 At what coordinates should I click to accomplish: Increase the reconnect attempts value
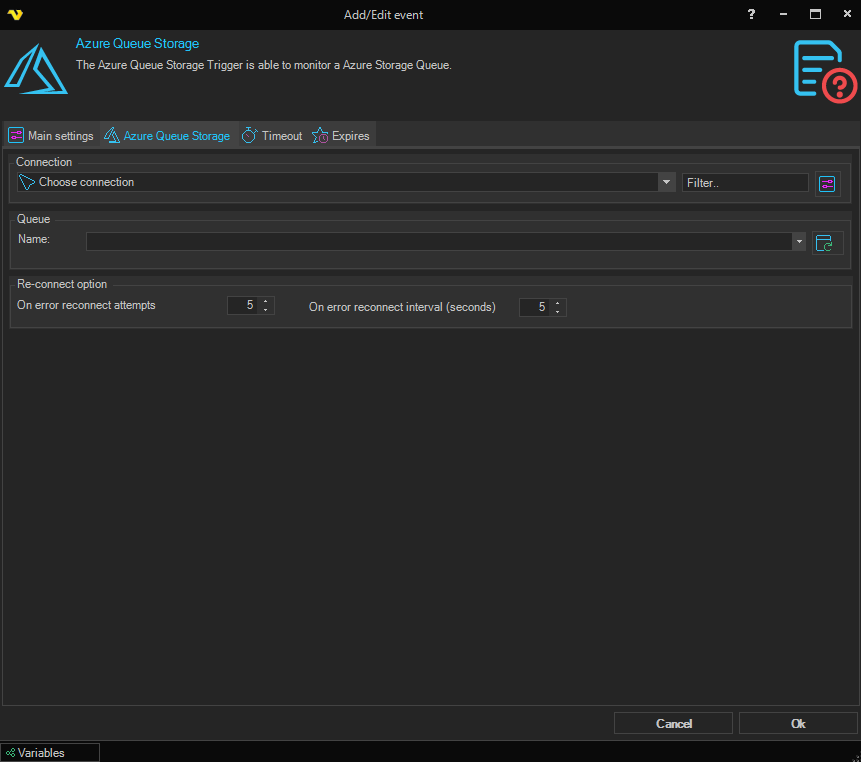(266, 302)
